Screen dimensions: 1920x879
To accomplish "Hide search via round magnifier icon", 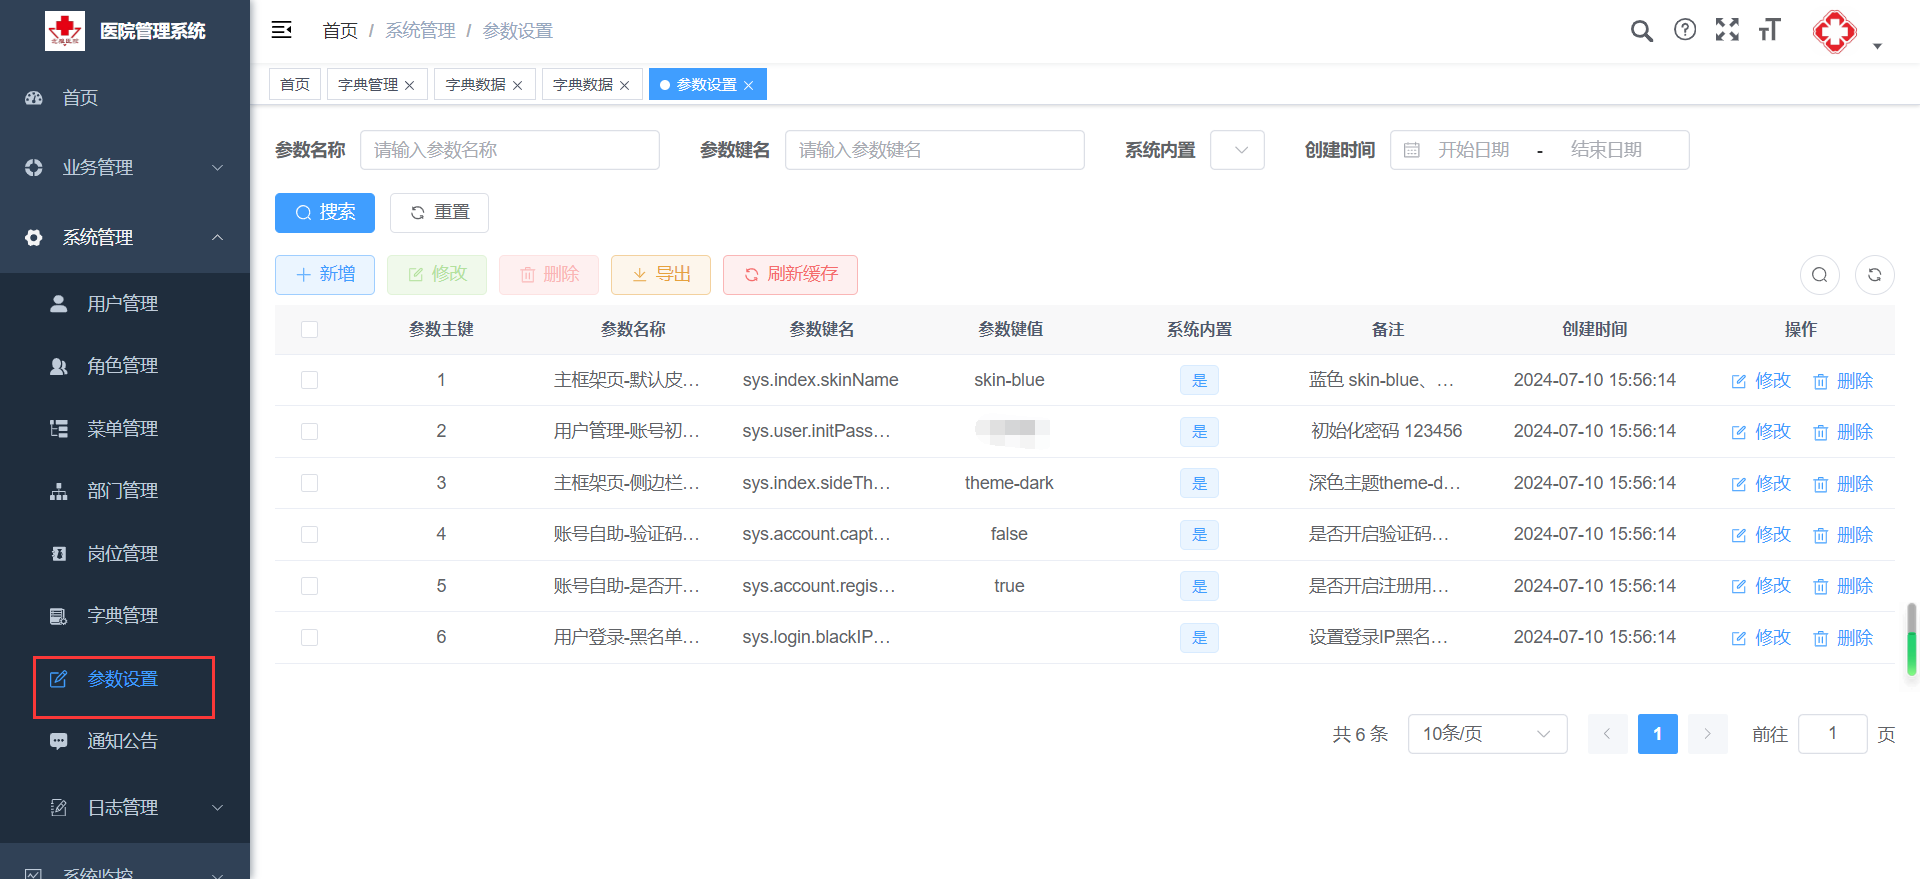I will (1819, 275).
